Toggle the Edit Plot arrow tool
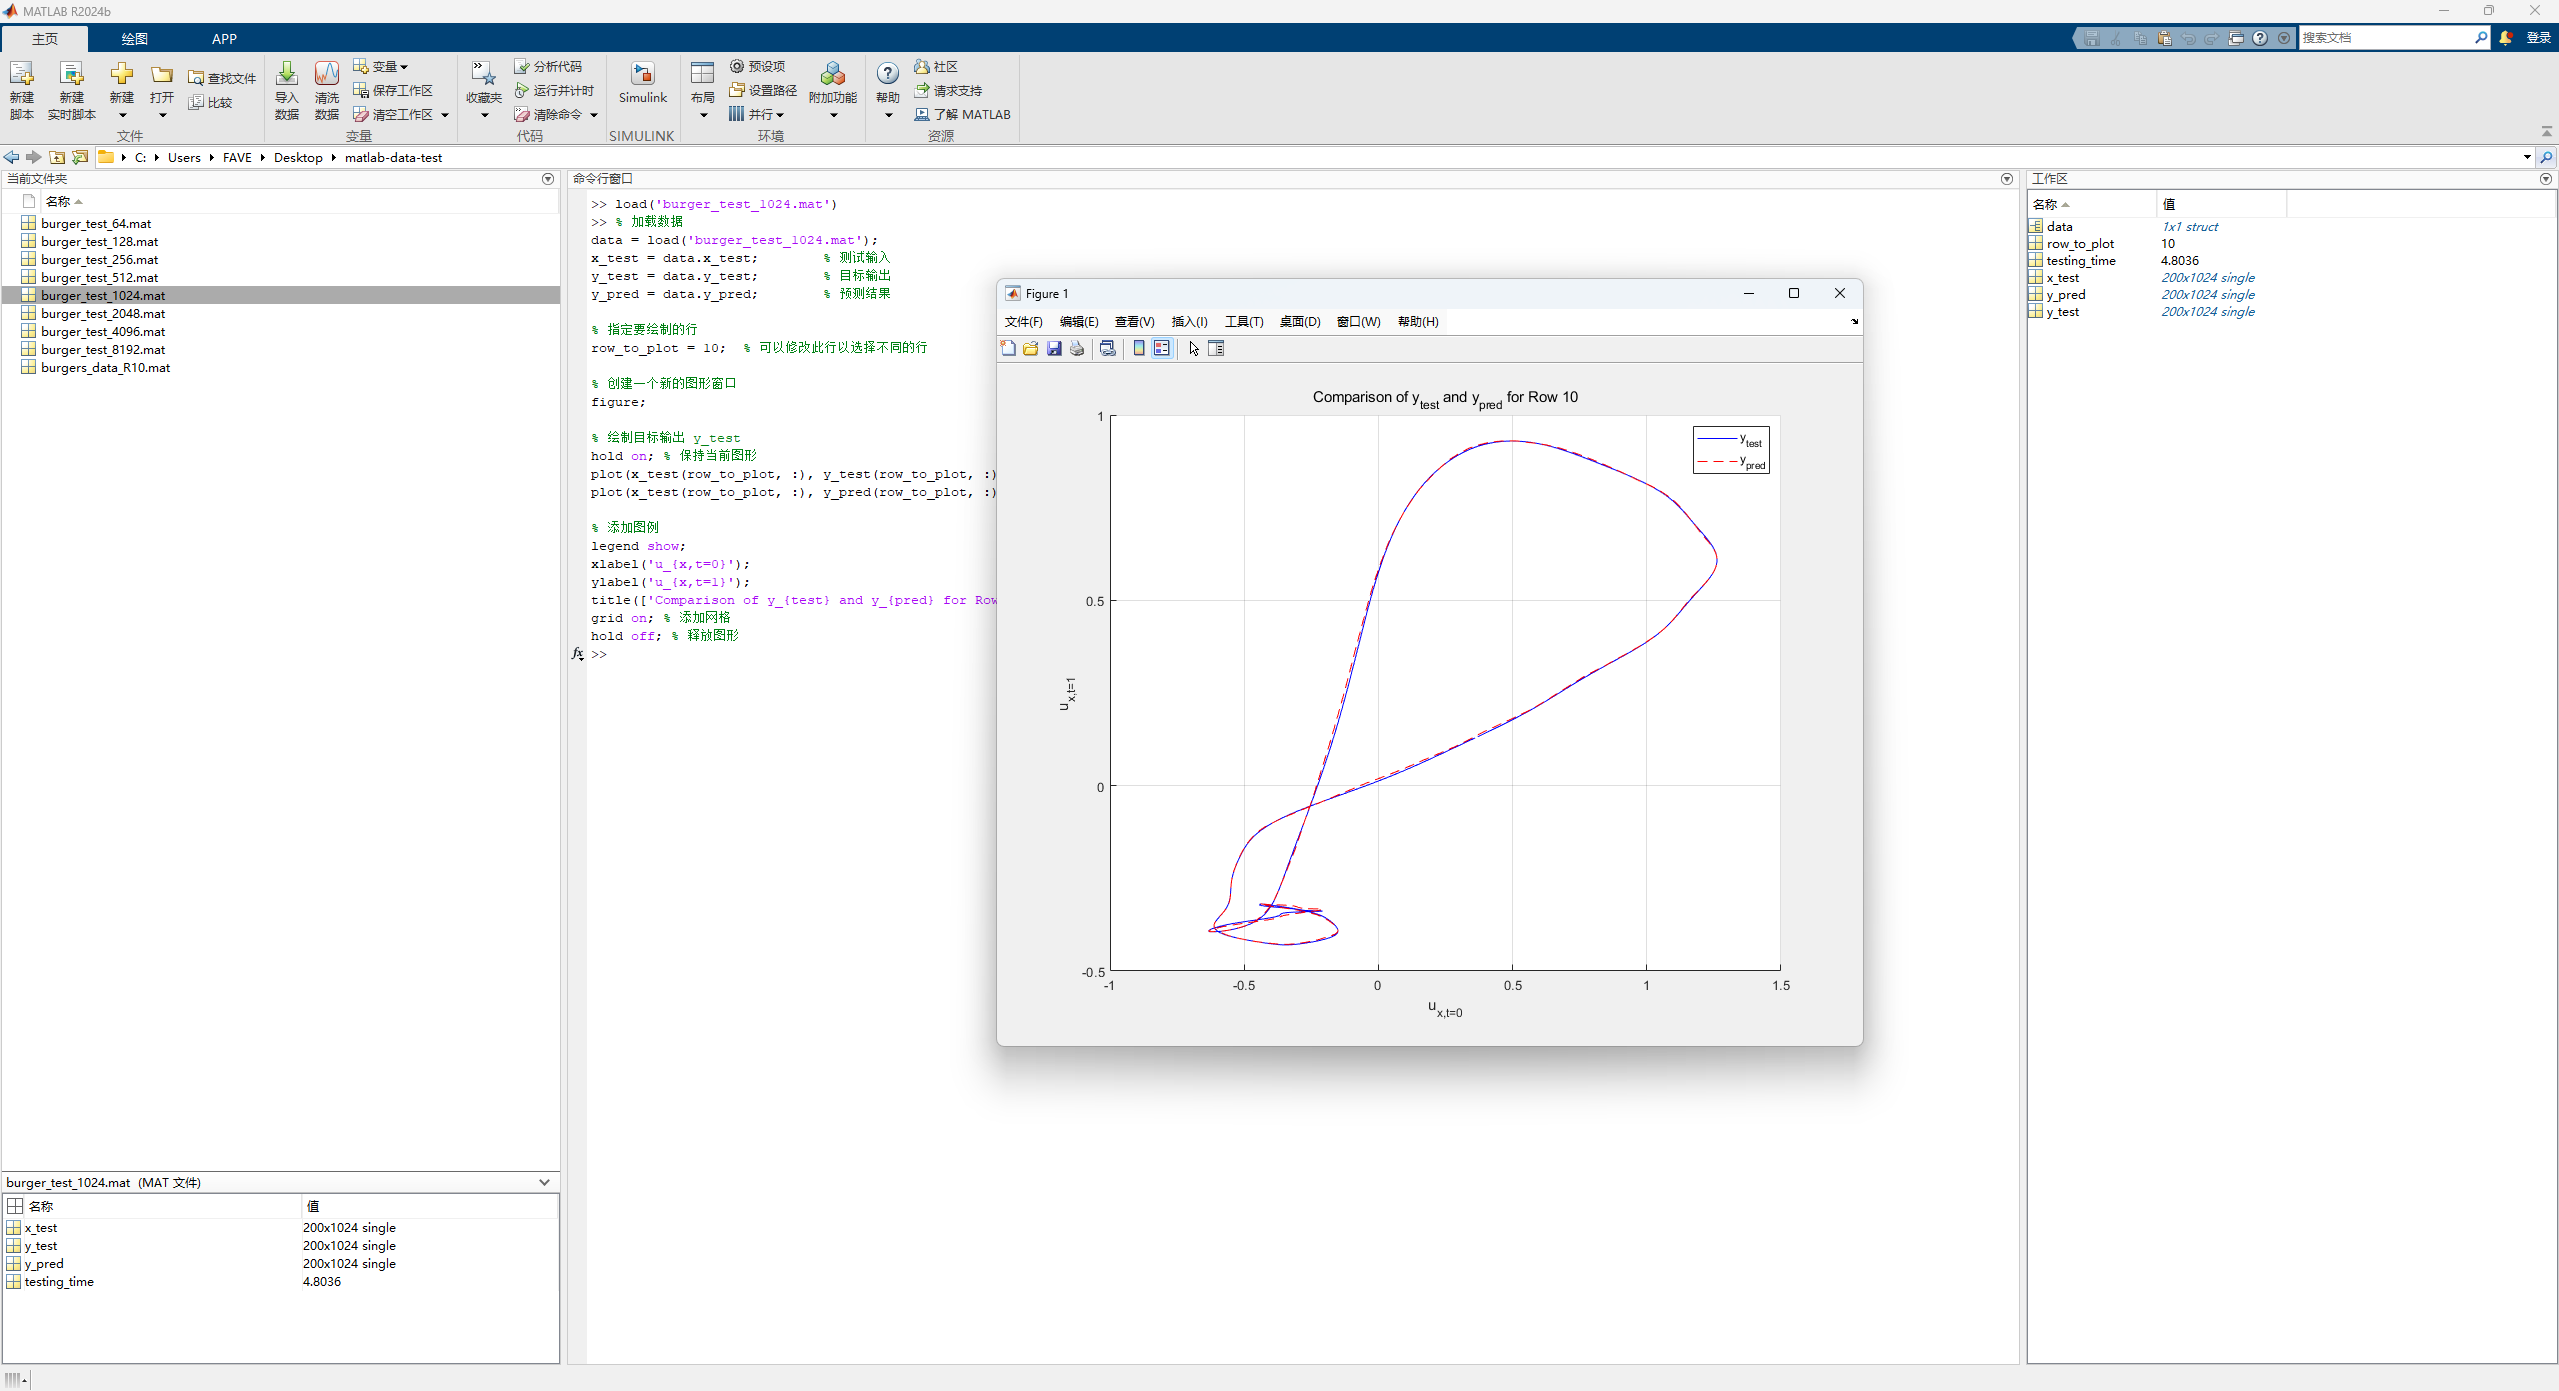 coord(1194,349)
